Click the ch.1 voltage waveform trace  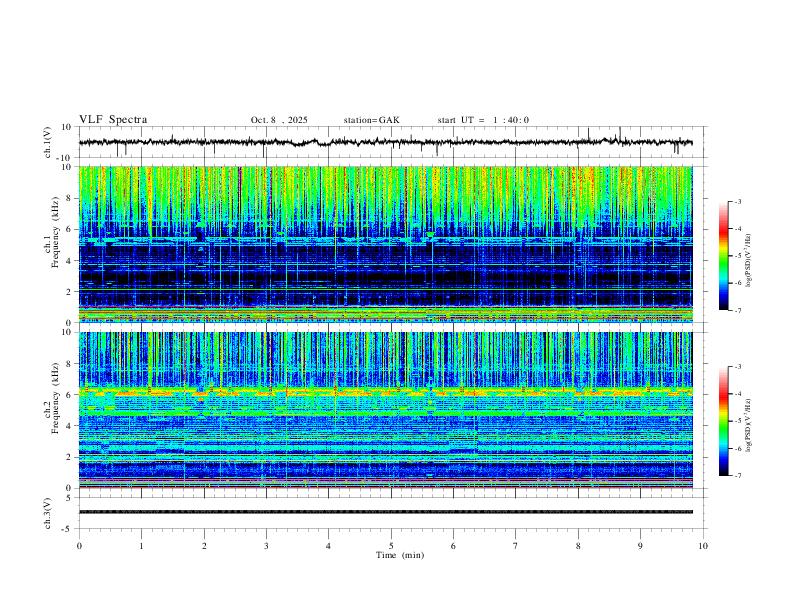click(385, 142)
